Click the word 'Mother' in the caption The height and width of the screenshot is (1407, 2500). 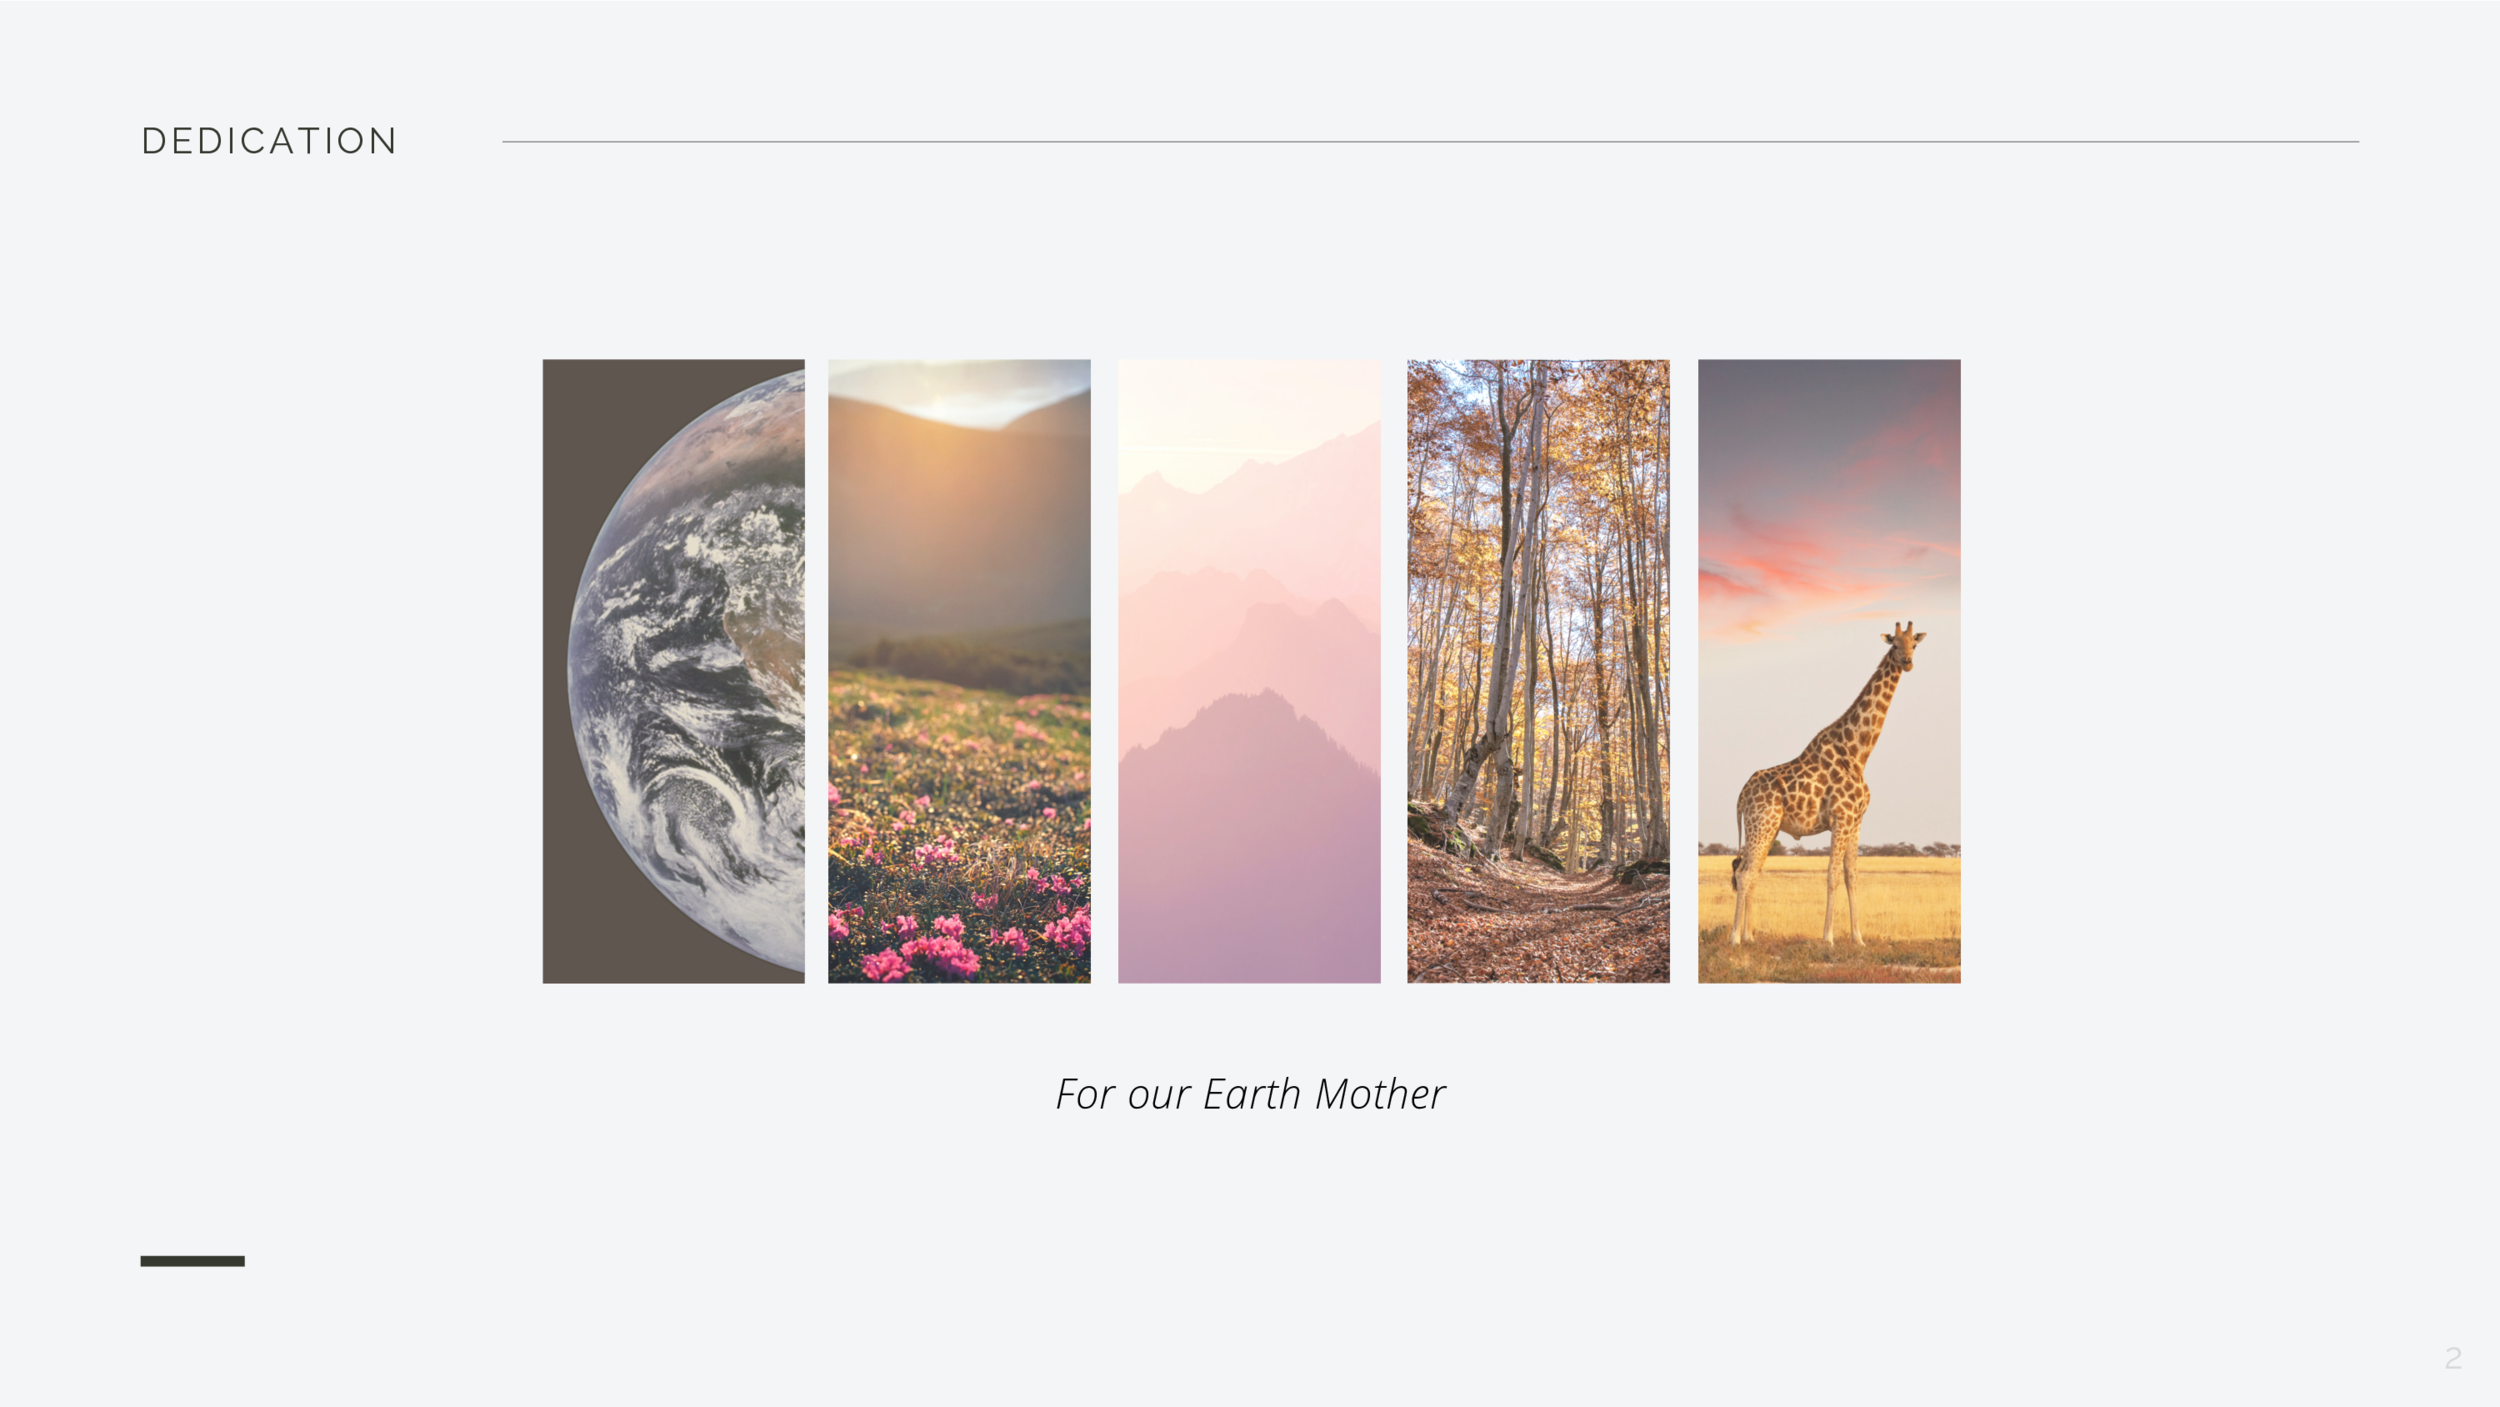pos(1380,1094)
